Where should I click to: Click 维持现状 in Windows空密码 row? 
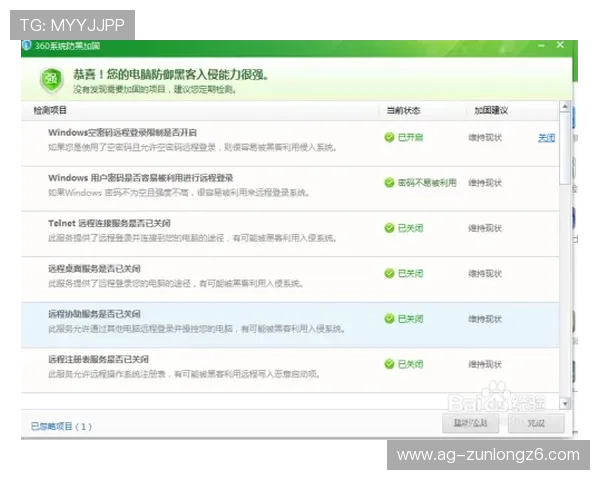click(x=485, y=137)
